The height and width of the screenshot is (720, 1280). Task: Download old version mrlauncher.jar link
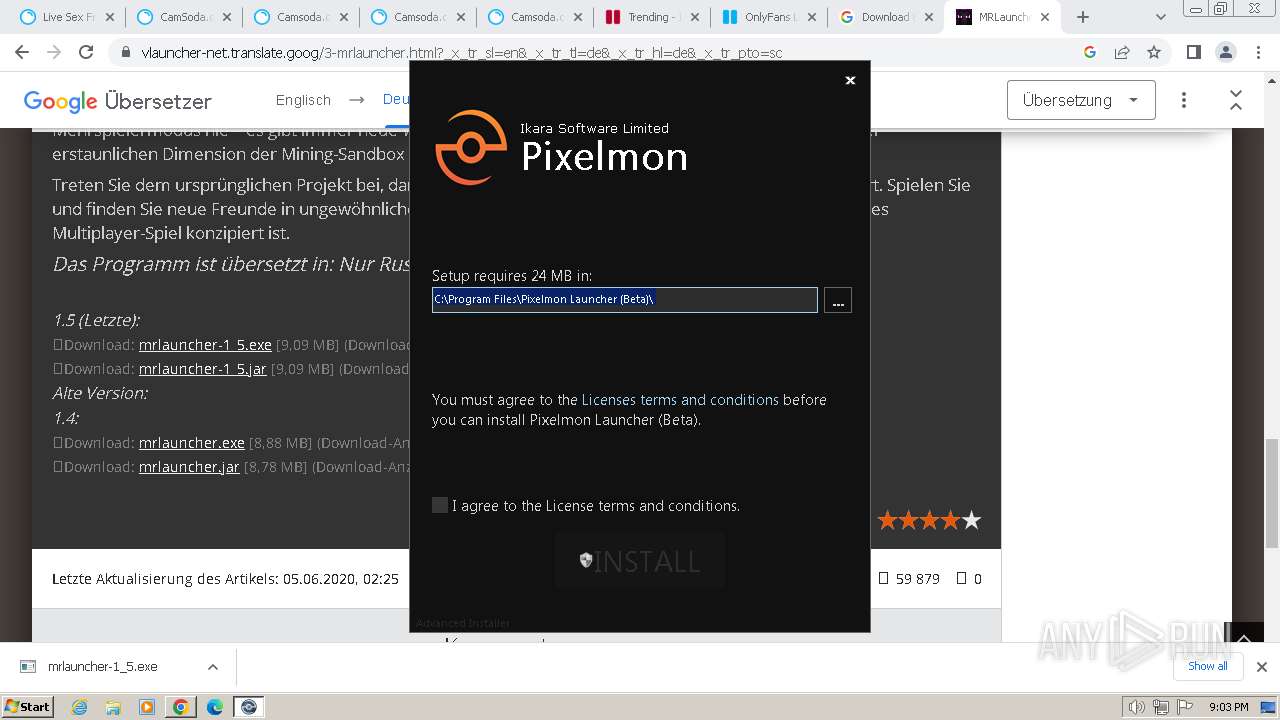189,466
